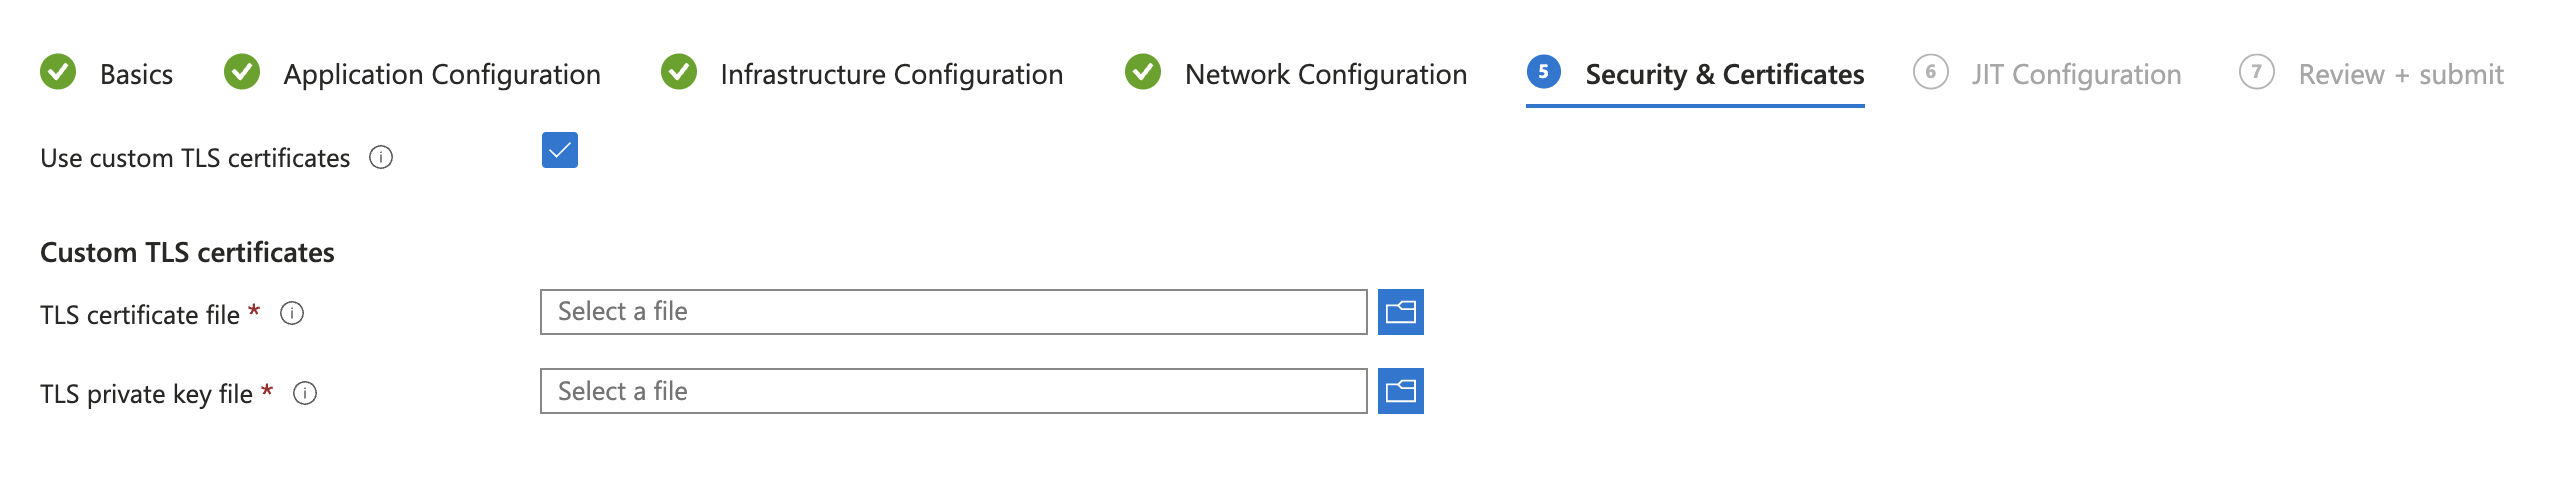This screenshot has width=2564, height=504.
Task: Show info for Use custom TLS certificates
Action: coord(381,157)
